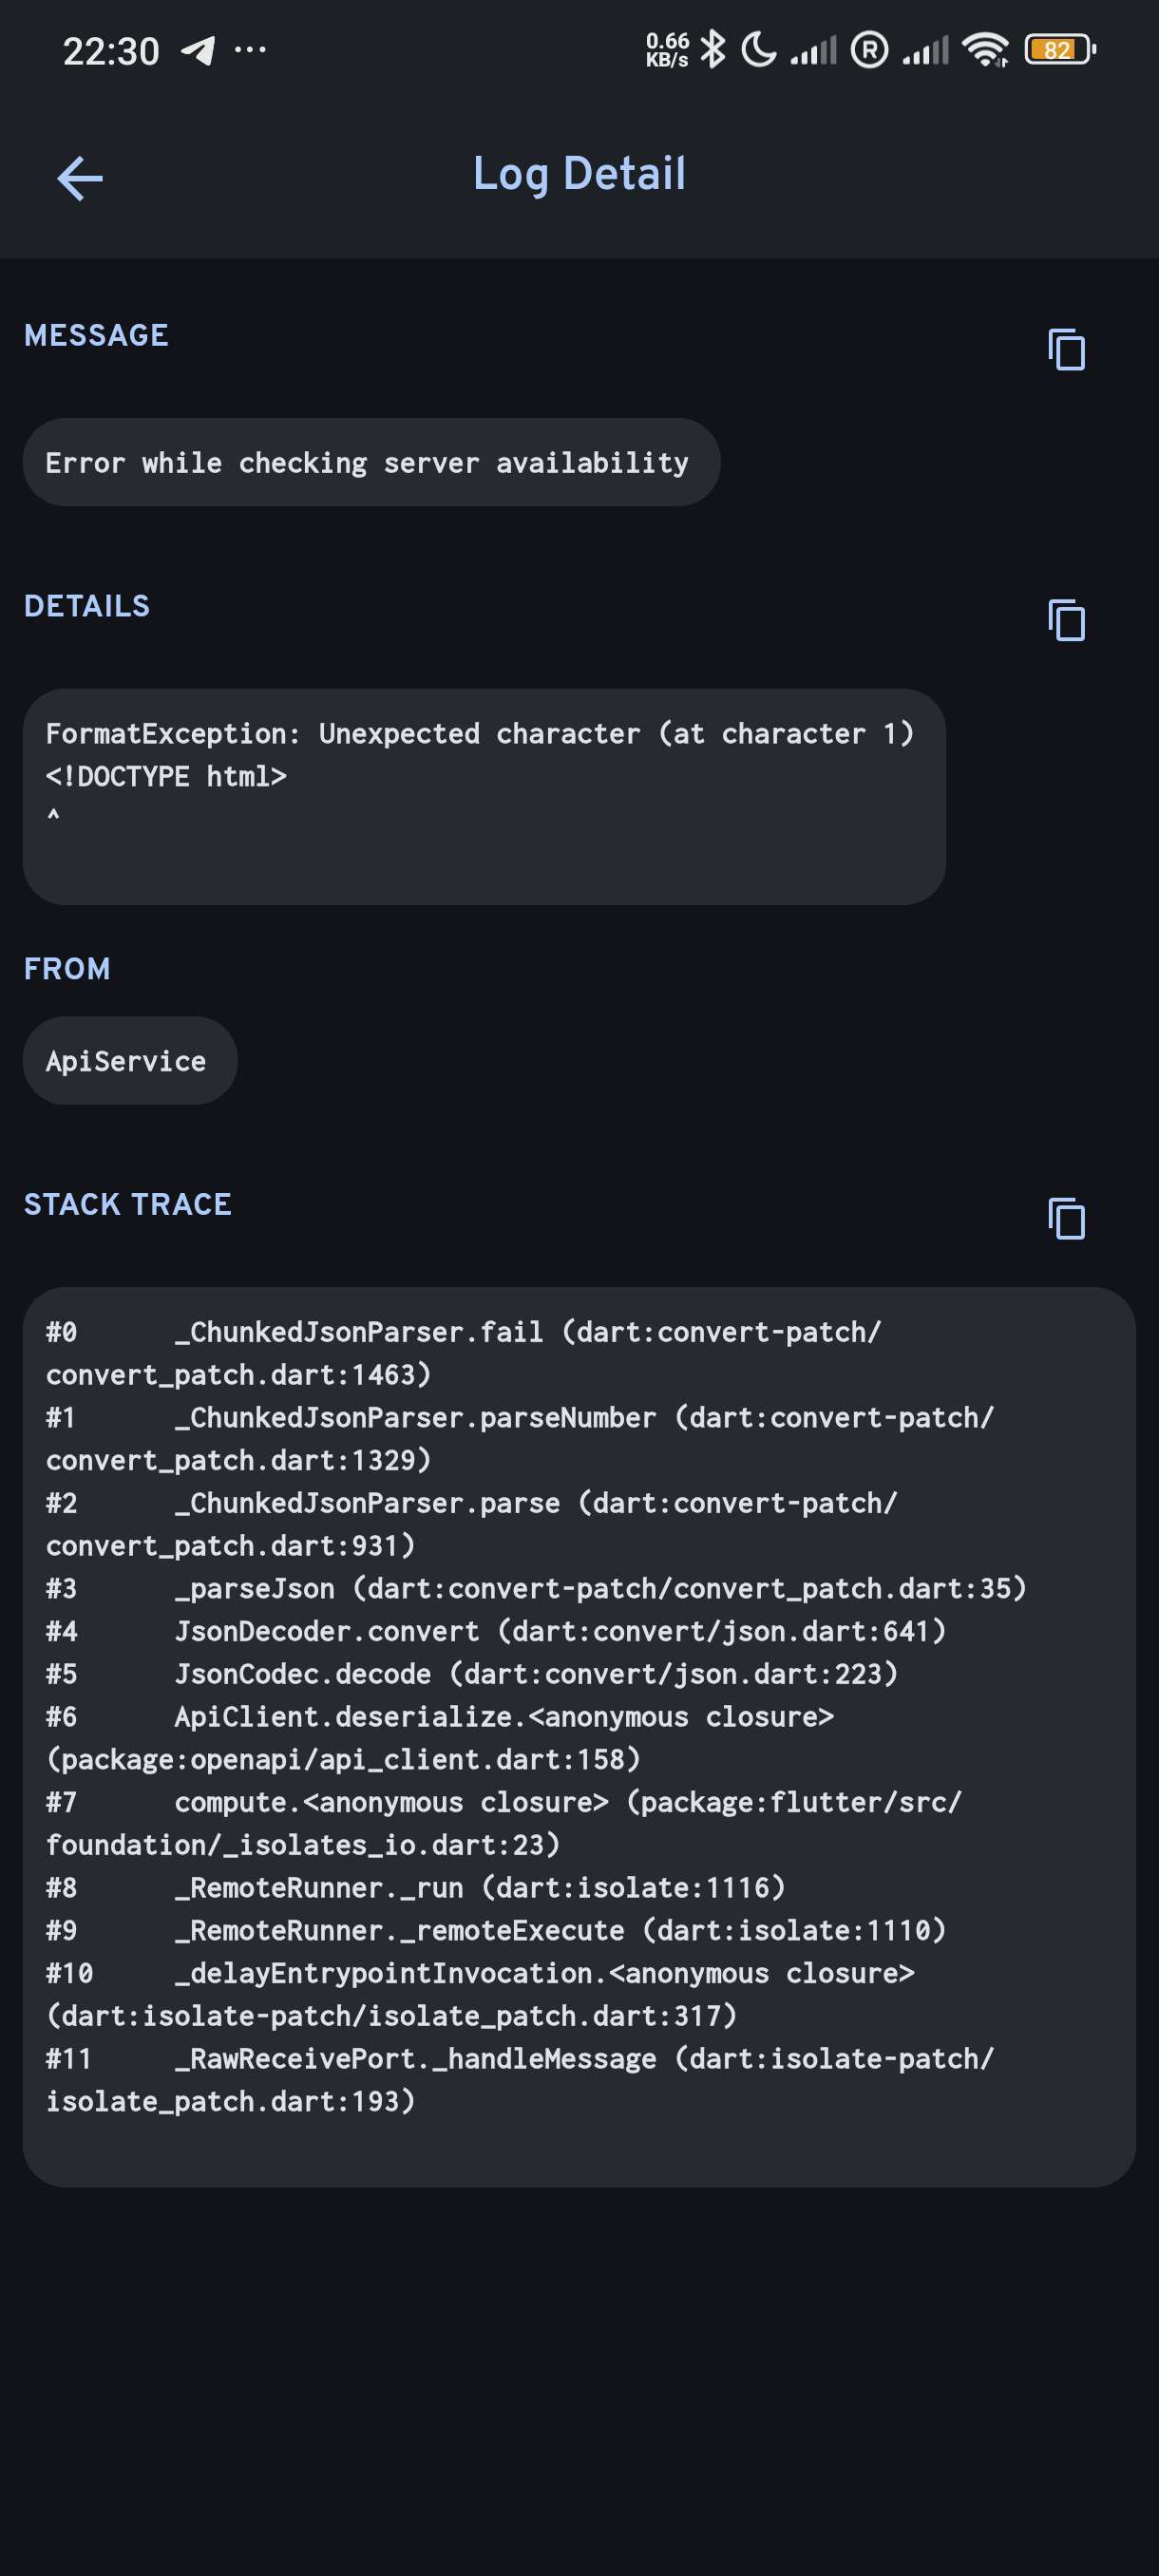Tap the Log Detail title
Image resolution: width=1159 pixels, height=2576 pixels.
click(579, 174)
